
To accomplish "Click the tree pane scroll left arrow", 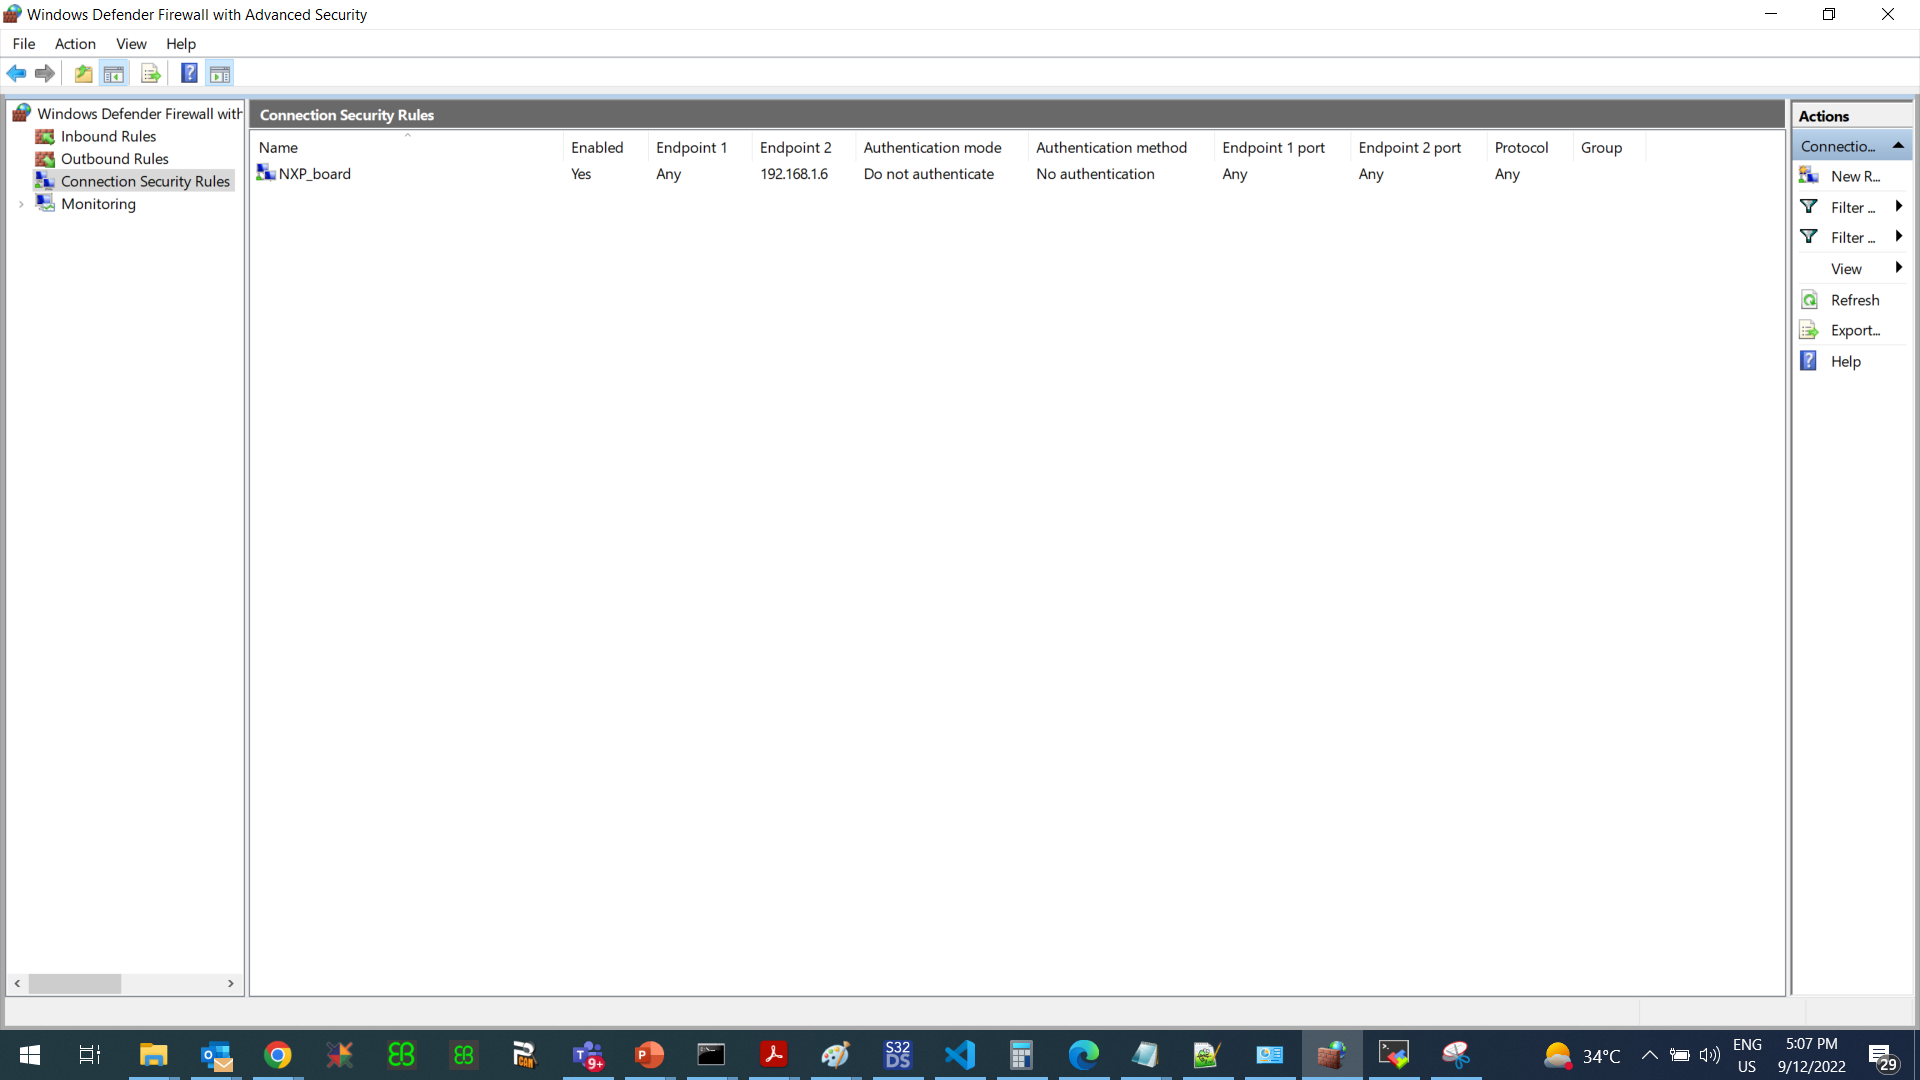I will click(17, 984).
